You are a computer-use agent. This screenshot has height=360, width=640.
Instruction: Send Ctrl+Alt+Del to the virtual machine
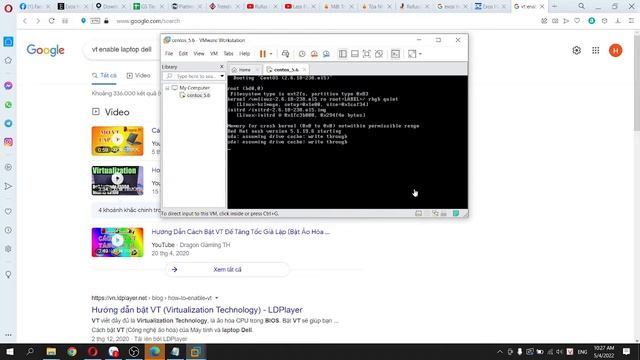pyautogui.click(x=285, y=54)
